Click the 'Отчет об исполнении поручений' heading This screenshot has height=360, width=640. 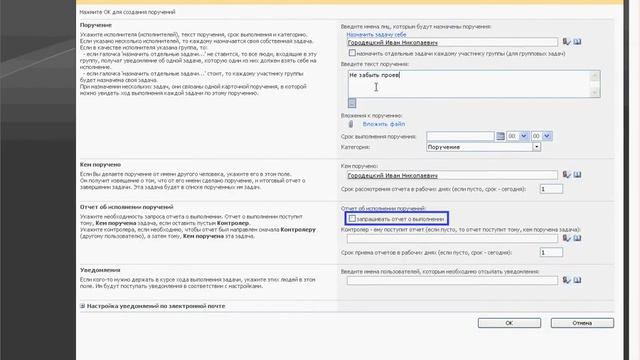click(x=127, y=207)
